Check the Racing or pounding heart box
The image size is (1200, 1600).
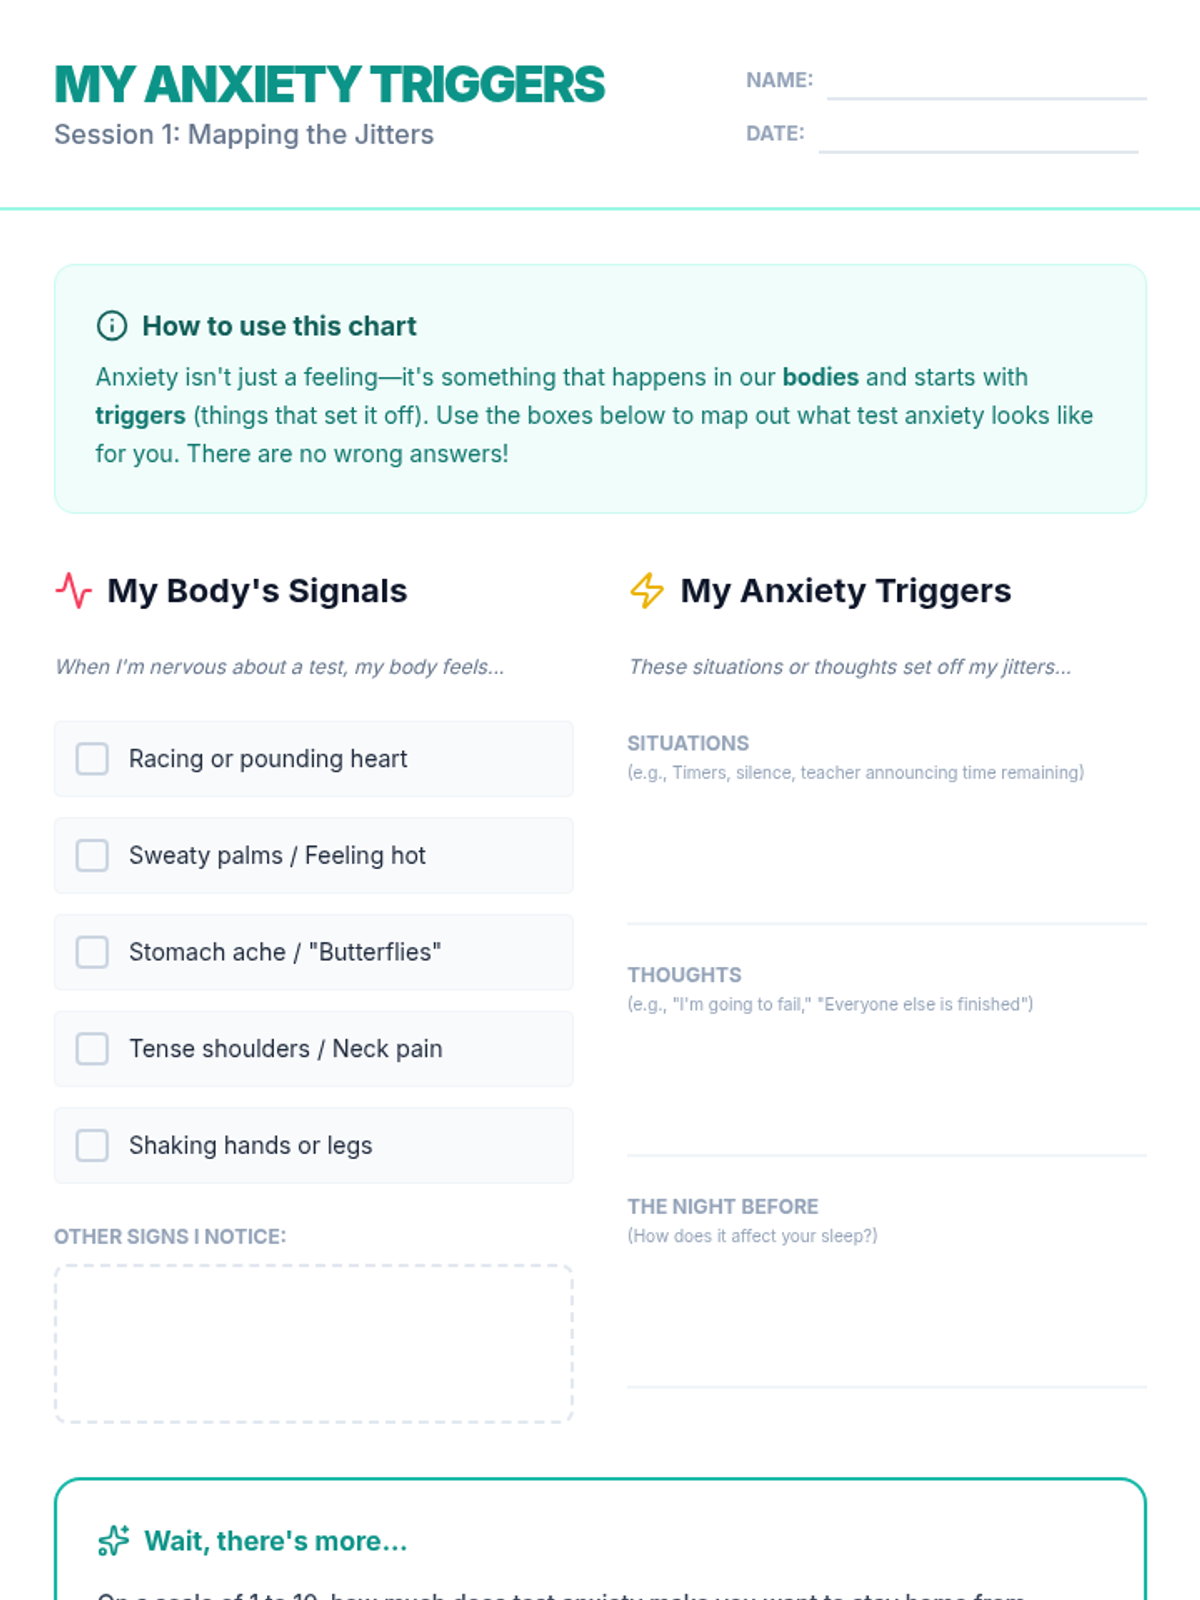92,759
